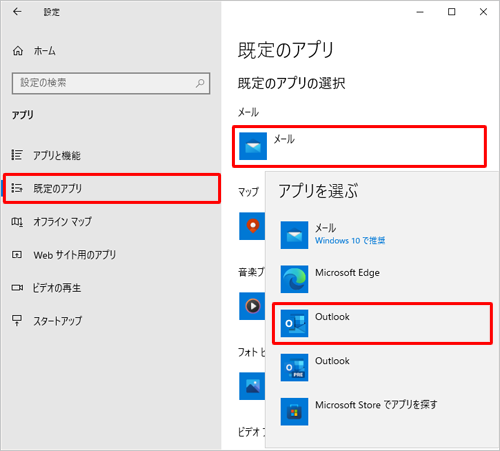This screenshot has height=451, width=500.
Task: Select Outlook without the PRE badge
Action: (382, 323)
